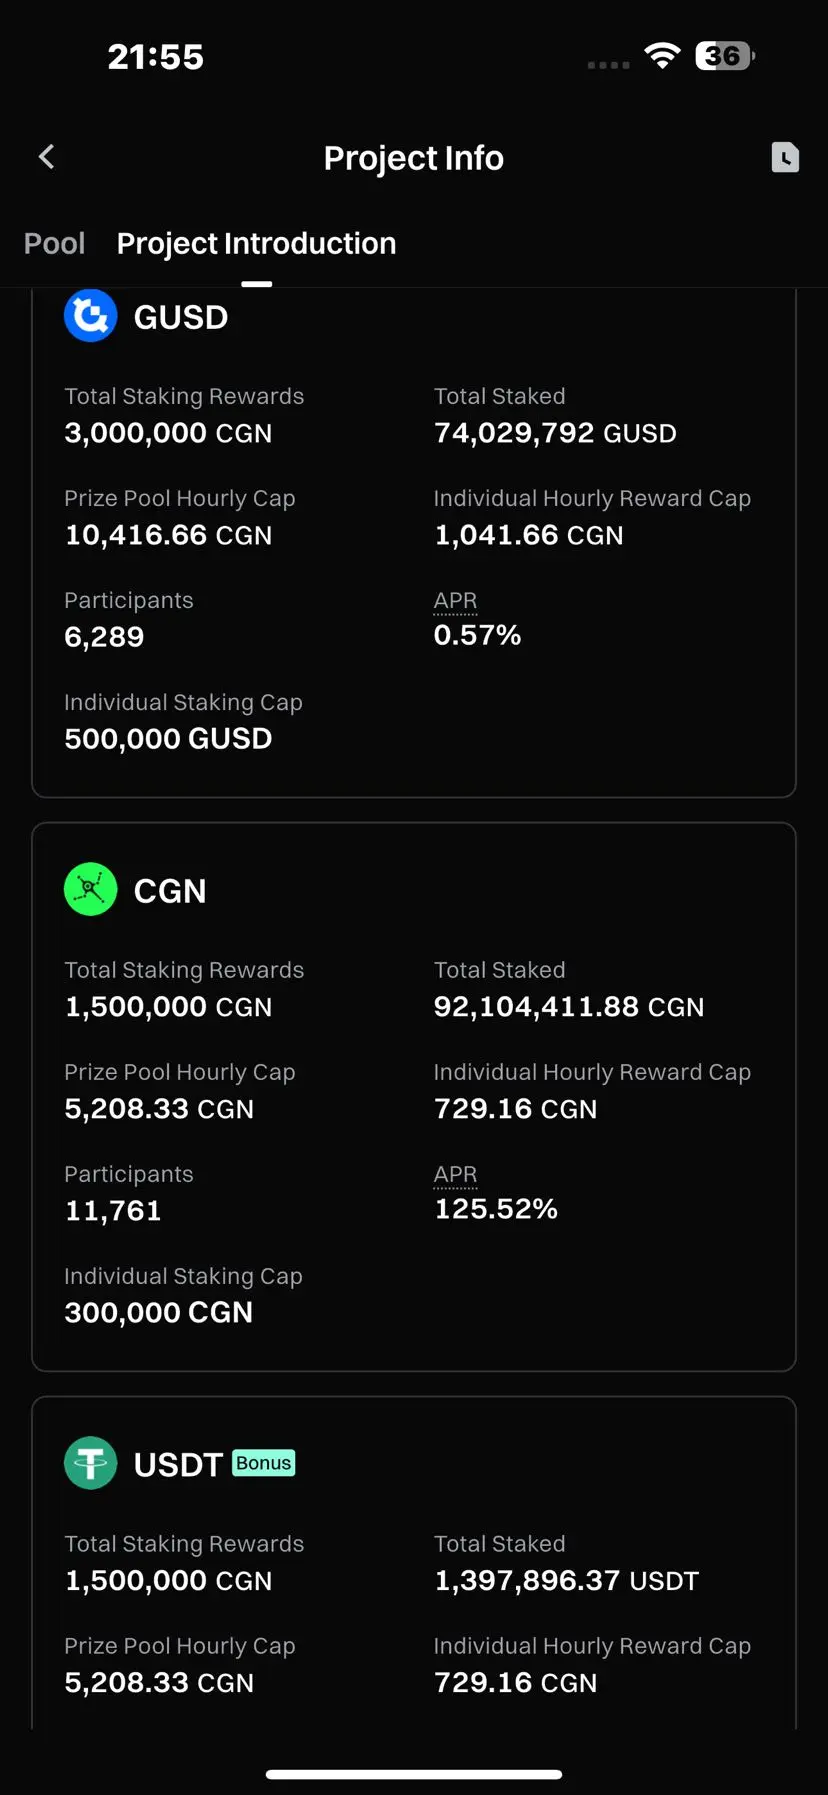Tap the home indicator bar

[414, 1775]
